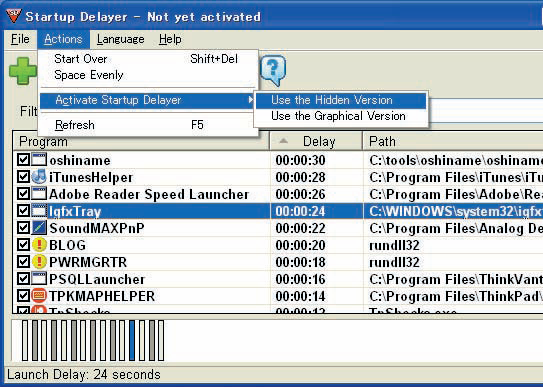Click the Launch Delay status bar text
Viewport: 543px width, 387px height.
tap(84, 375)
